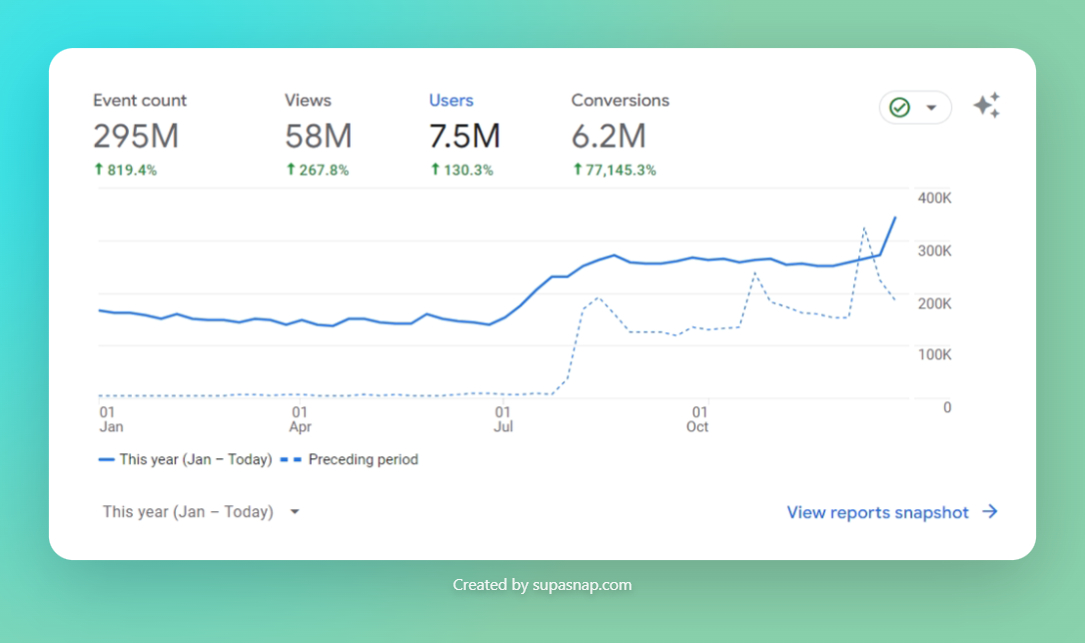Click the 7.5M Users value
The image size is (1085, 643).
coord(464,136)
